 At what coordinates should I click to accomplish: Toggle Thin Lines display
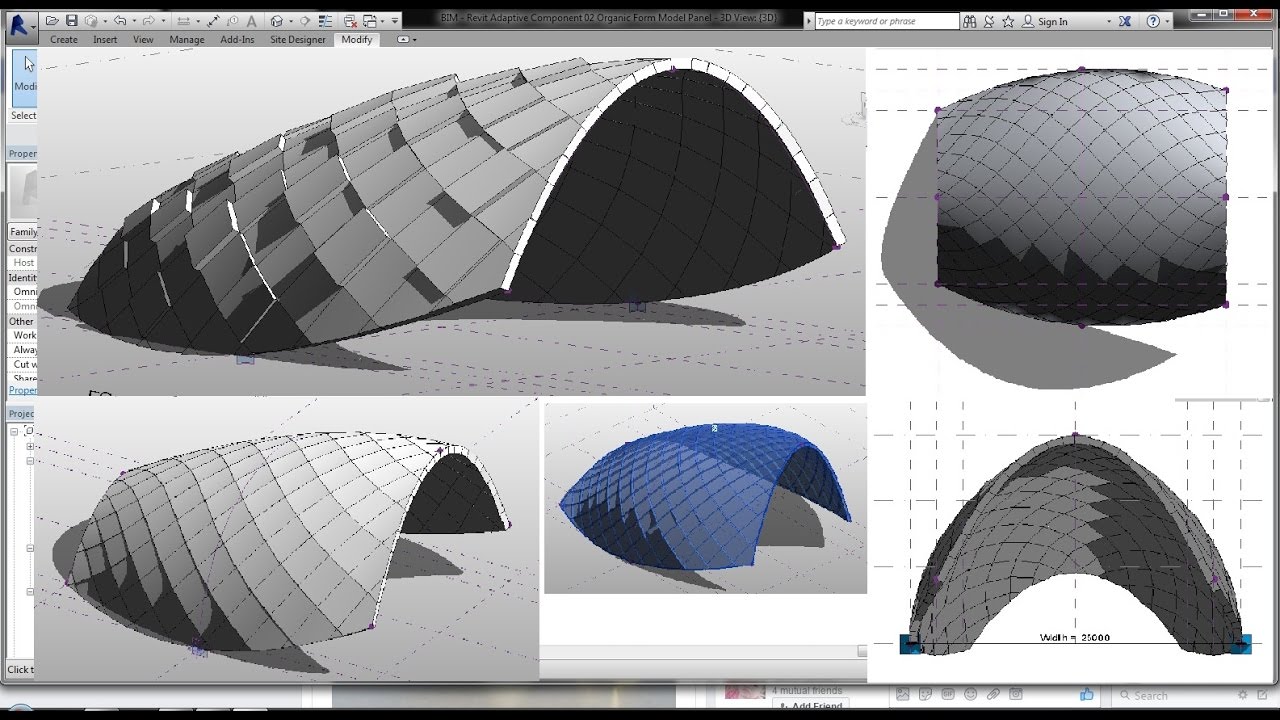(325, 20)
